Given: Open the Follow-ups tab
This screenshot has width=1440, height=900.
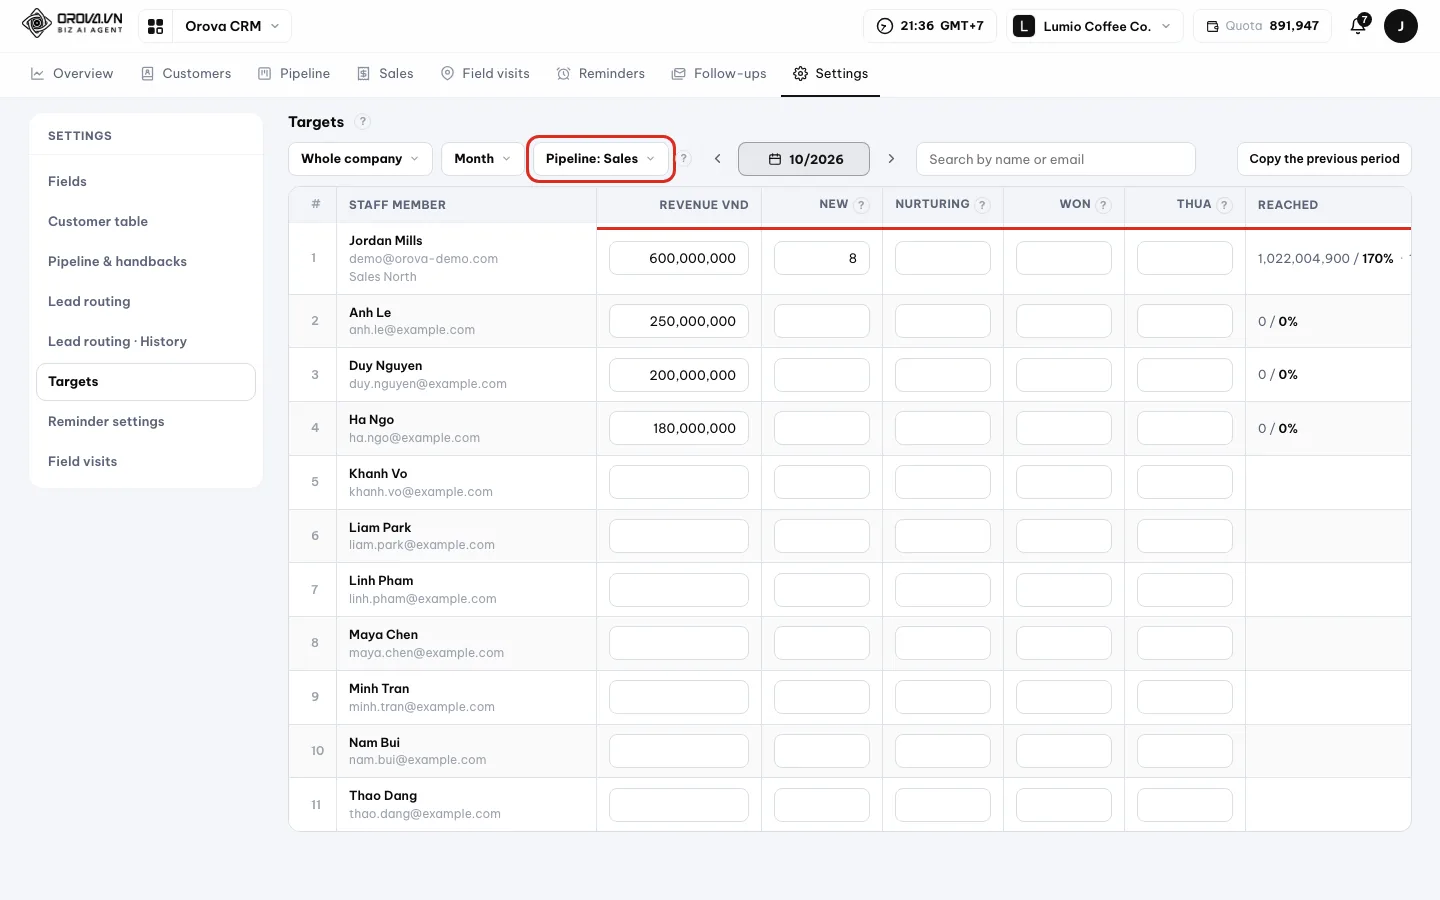Looking at the screenshot, I should [x=719, y=74].
